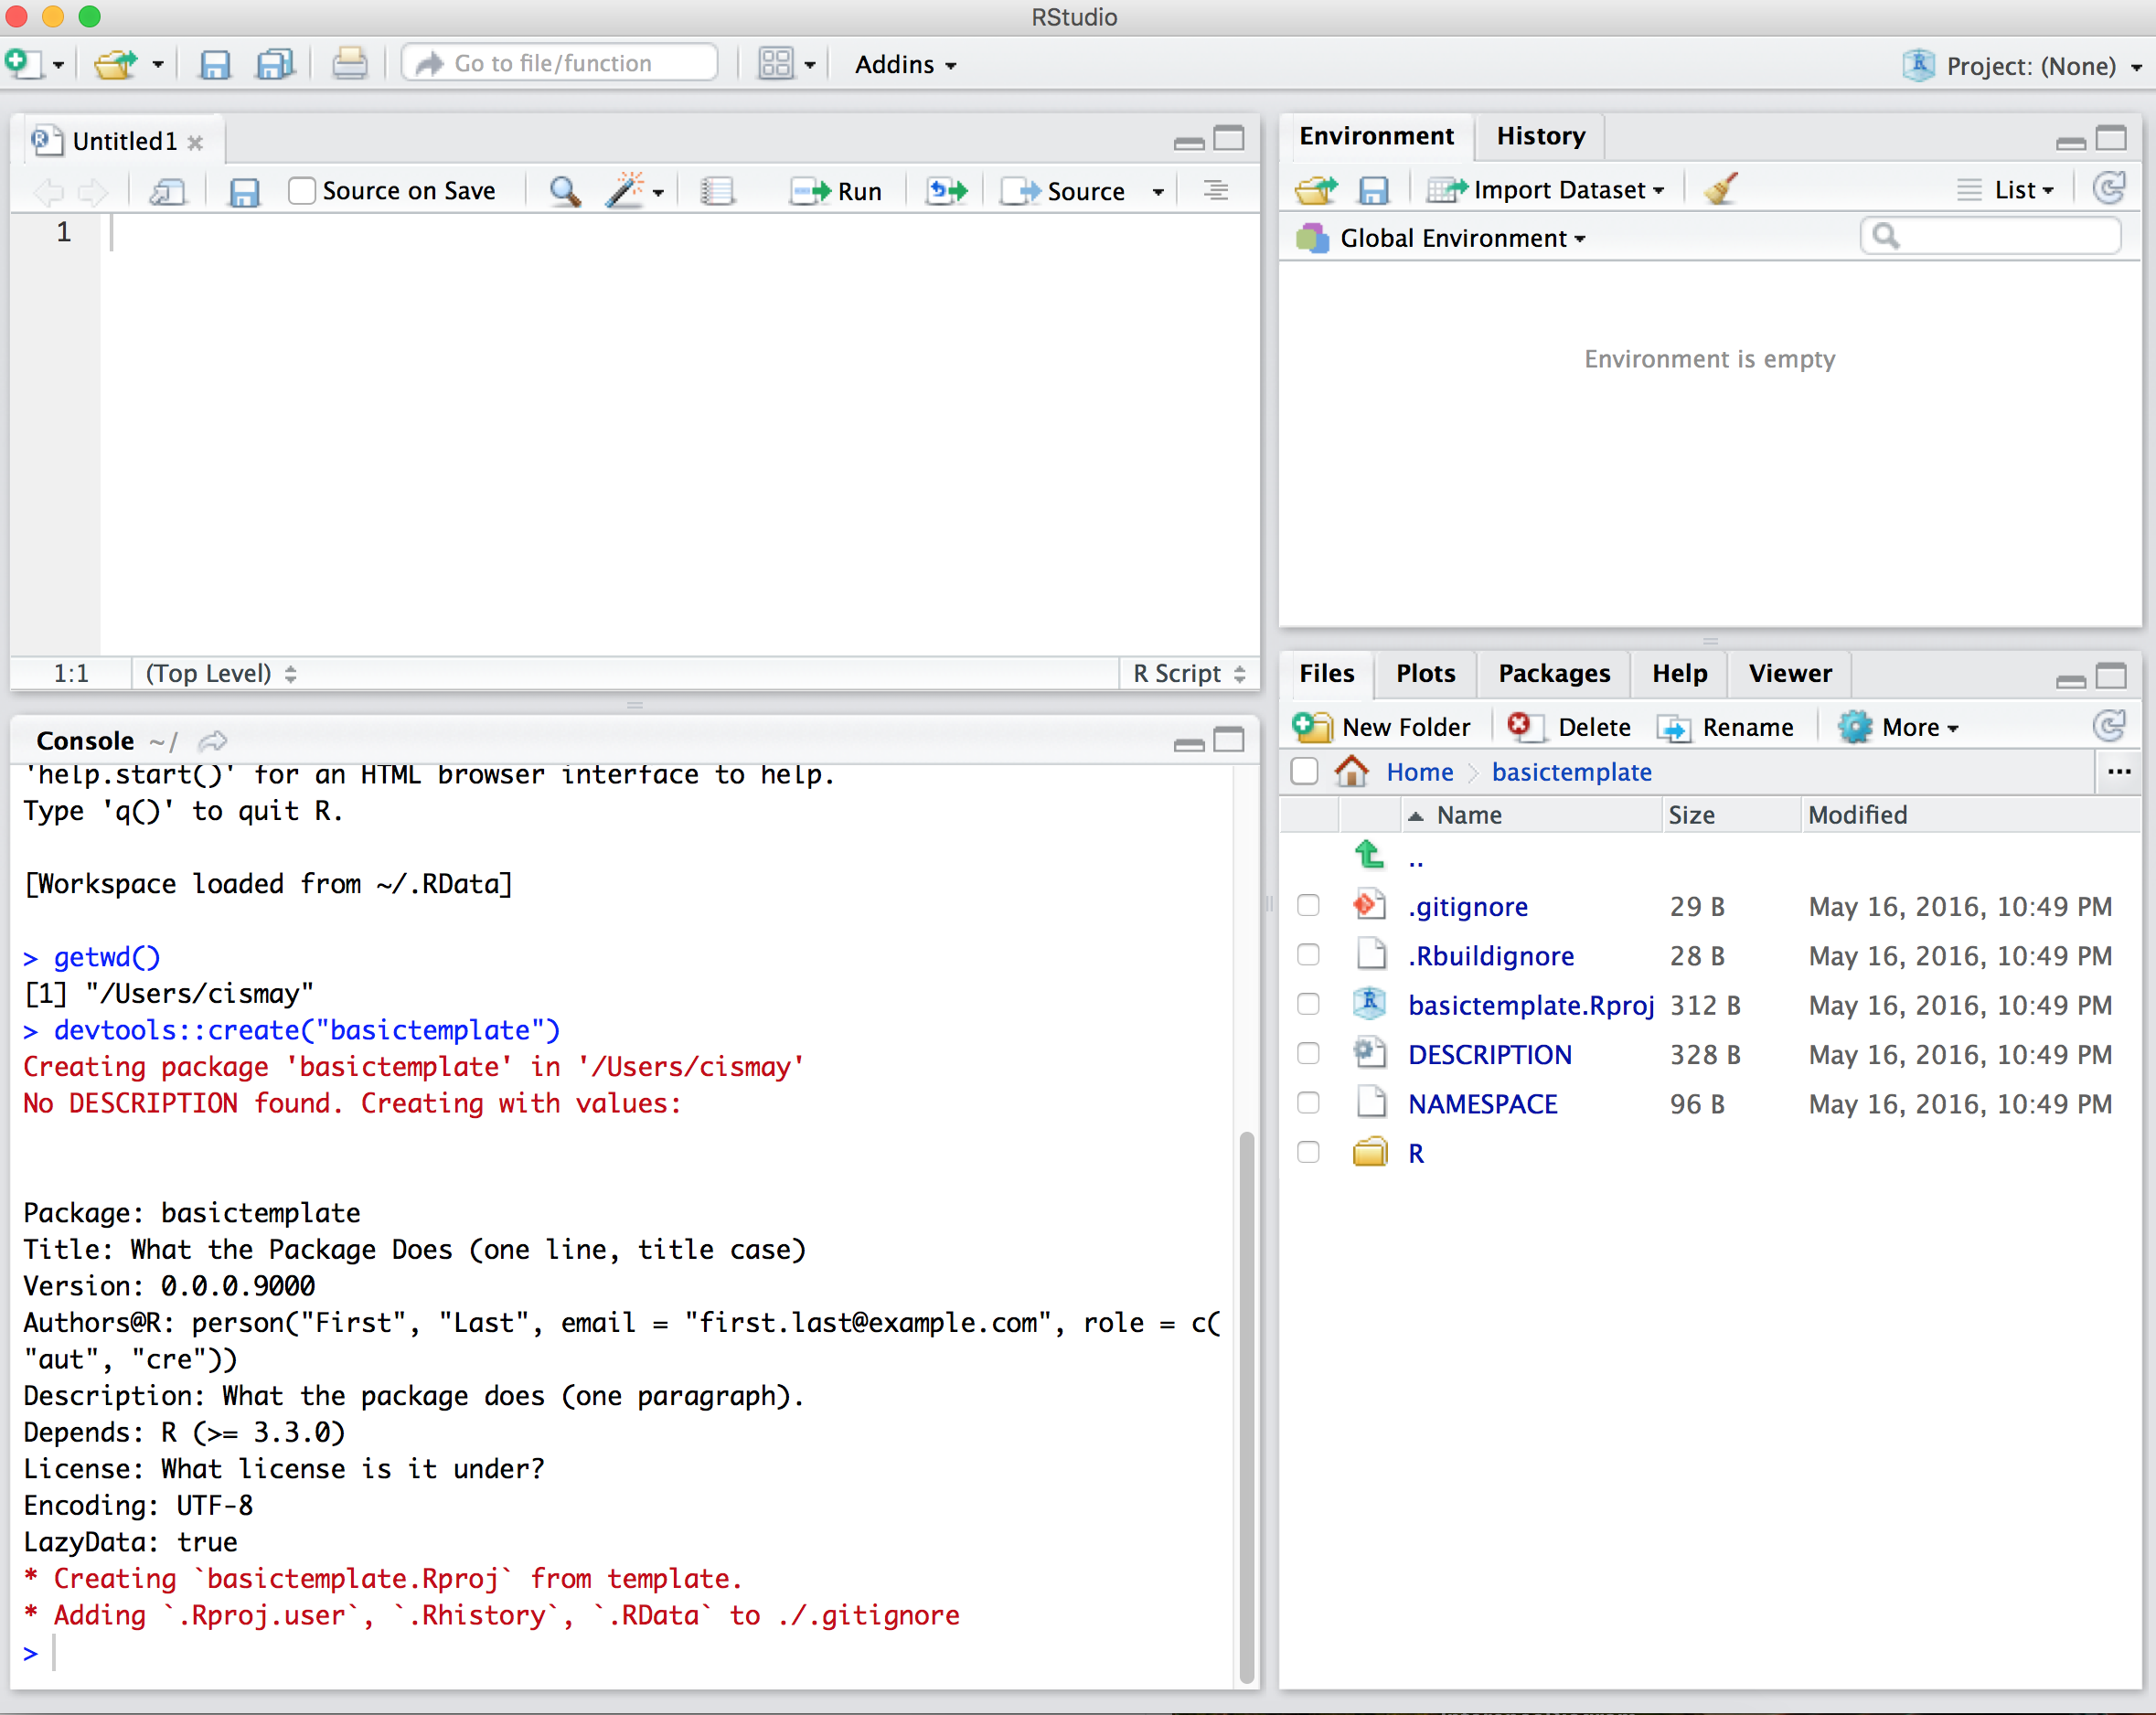Switch to the Packages tab
Image resolution: width=2156 pixels, height=1715 pixels.
point(1553,674)
